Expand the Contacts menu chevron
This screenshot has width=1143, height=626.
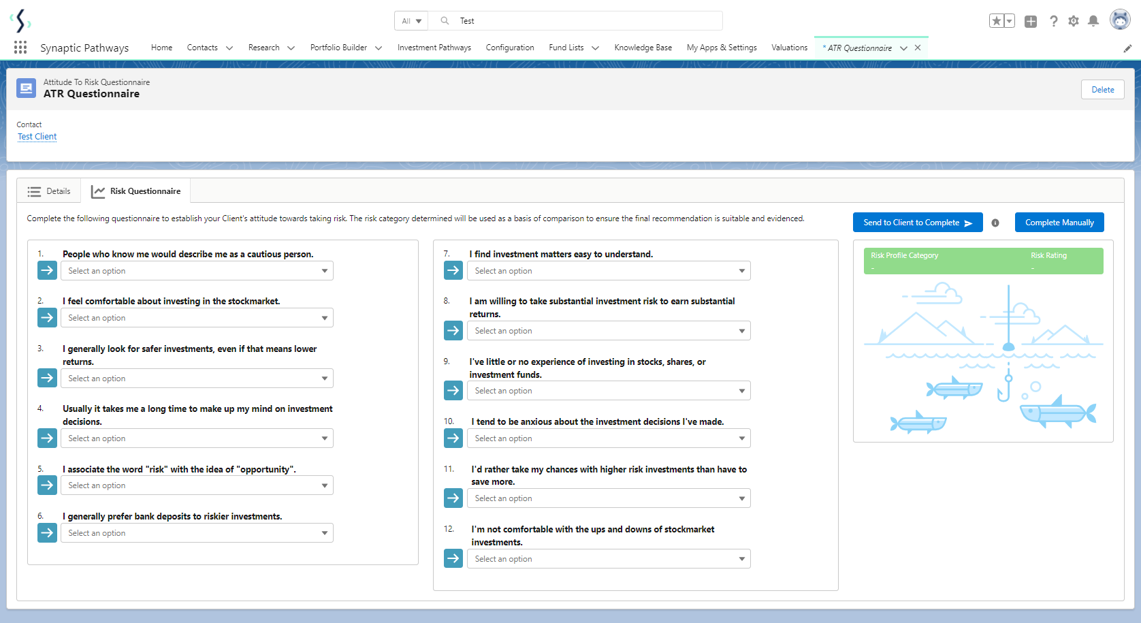(x=229, y=48)
